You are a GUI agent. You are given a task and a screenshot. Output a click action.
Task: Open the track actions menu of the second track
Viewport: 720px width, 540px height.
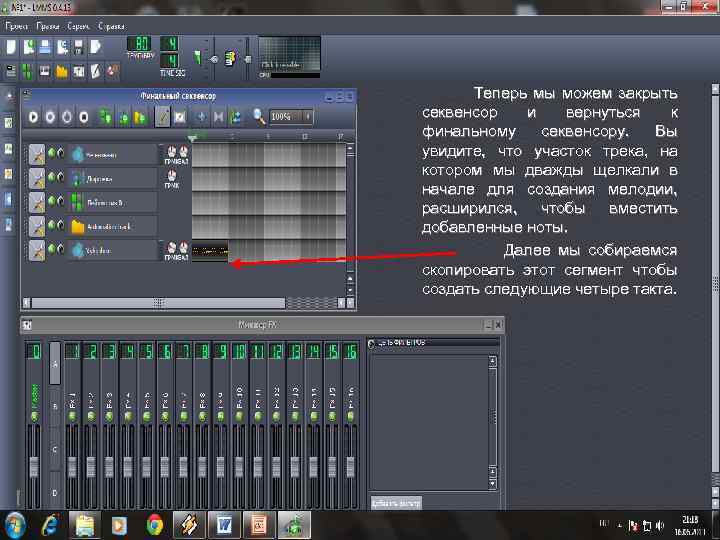pos(37,179)
